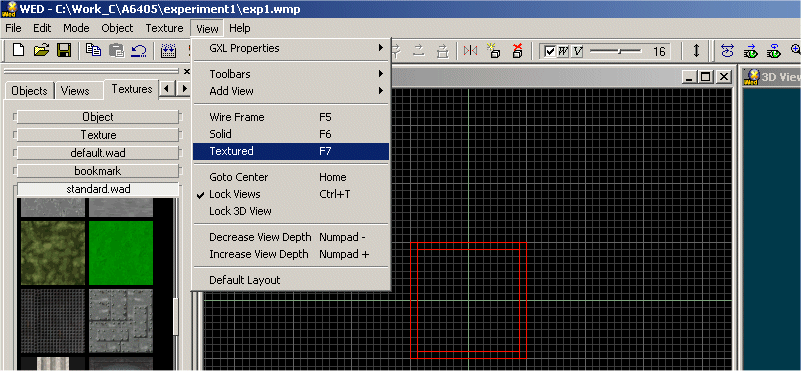This screenshot has height=371, width=801.
Task: Expand GXL Properties submenu
Action: pyautogui.click(x=291, y=48)
